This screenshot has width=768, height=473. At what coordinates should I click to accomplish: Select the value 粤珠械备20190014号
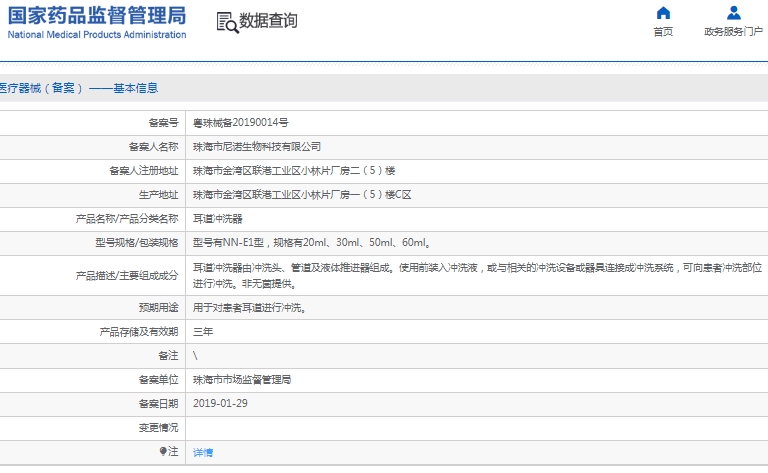[240, 122]
